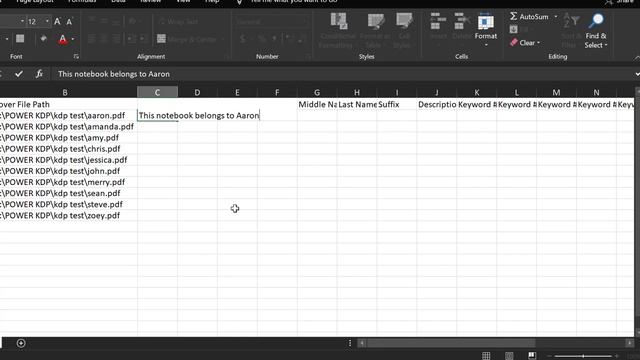
Task: Expand the formula bar chevron
Action: 637,74
